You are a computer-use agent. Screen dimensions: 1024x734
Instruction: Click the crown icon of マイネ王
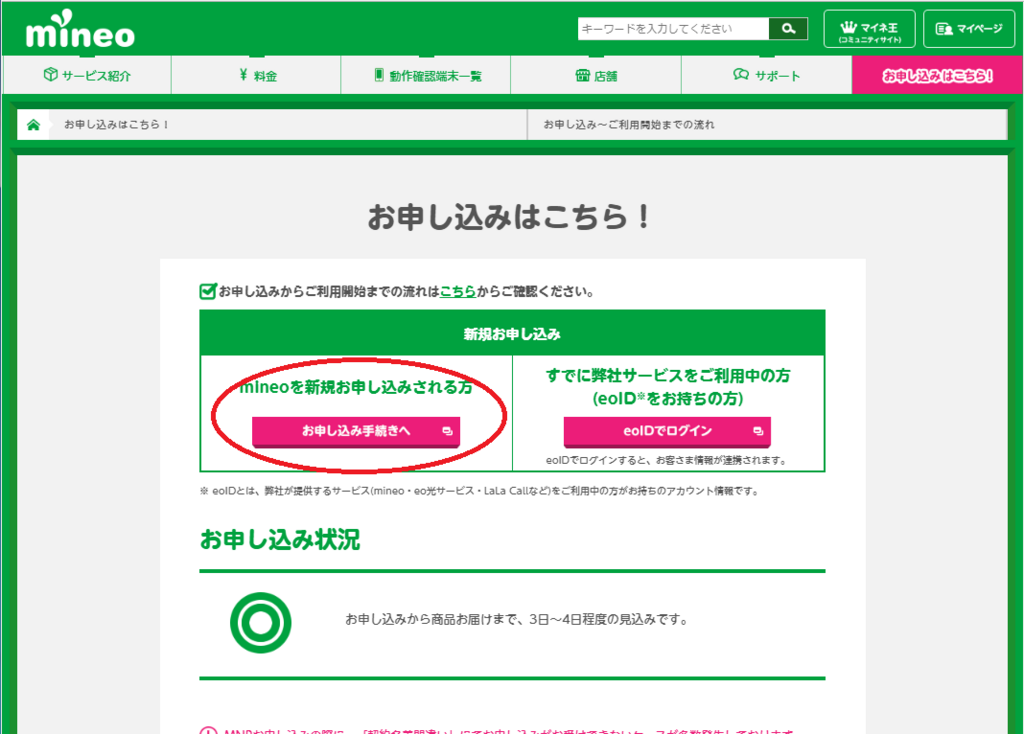(848, 27)
